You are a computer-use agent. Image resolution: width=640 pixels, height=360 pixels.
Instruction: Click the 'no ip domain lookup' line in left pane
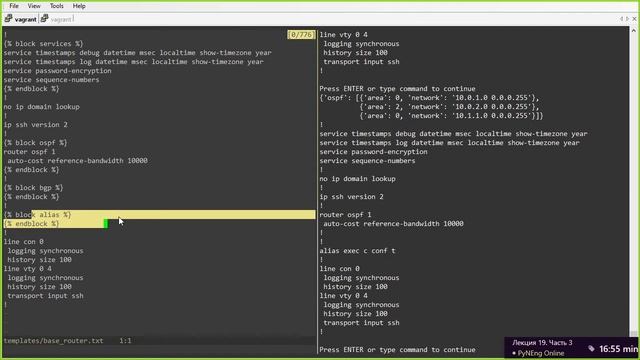pyautogui.click(x=42, y=107)
